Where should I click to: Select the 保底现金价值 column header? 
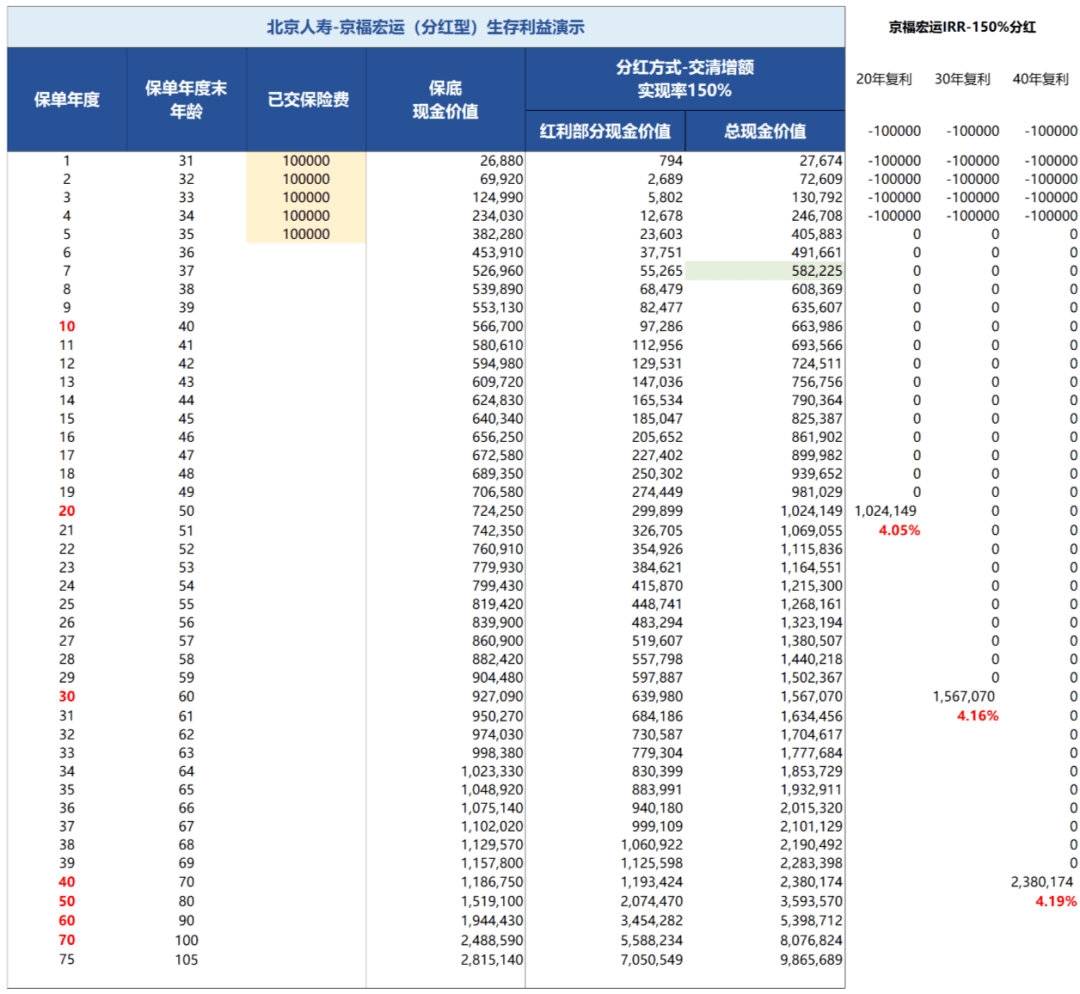point(445,100)
